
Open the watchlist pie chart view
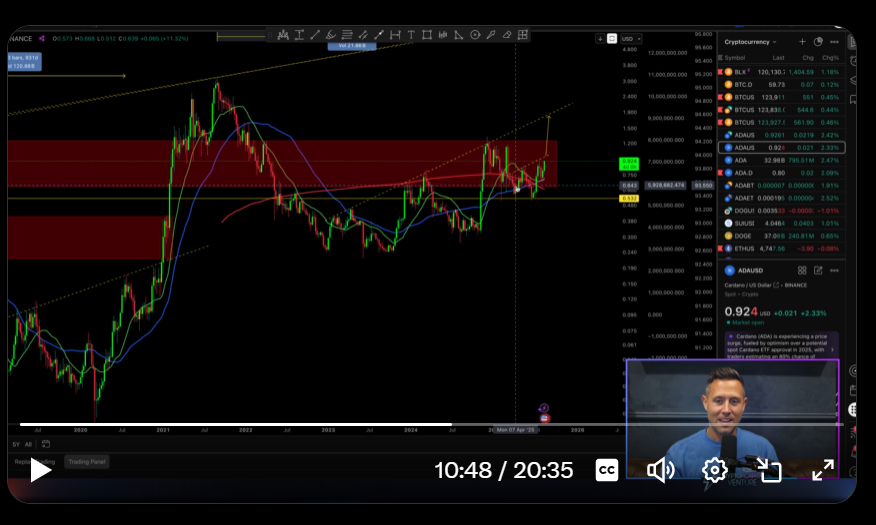click(x=818, y=42)
